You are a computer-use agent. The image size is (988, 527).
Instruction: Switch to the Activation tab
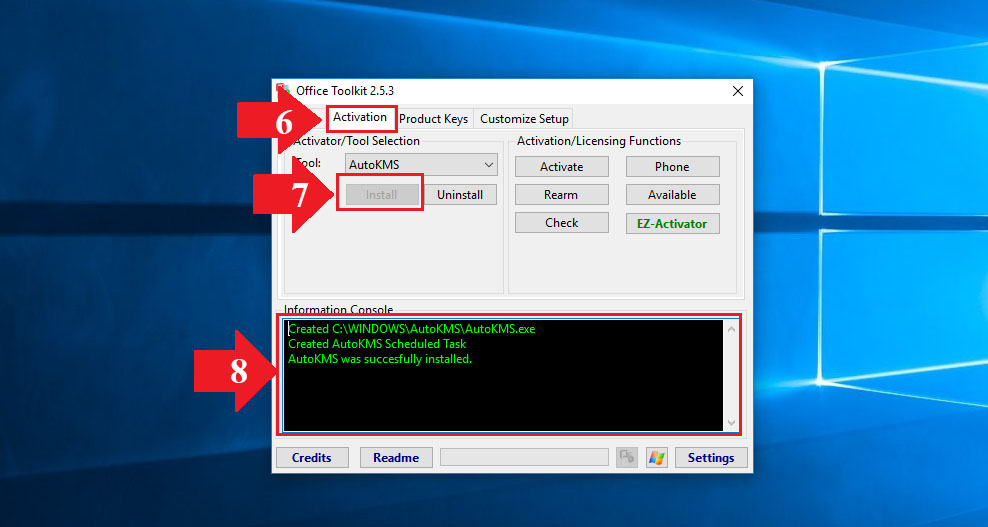pyautogui.click(x=360, y=118)
